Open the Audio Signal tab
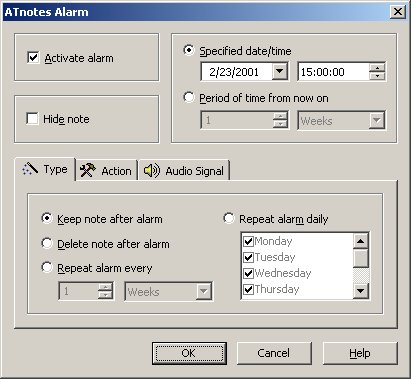 click(x=184, y=171)
